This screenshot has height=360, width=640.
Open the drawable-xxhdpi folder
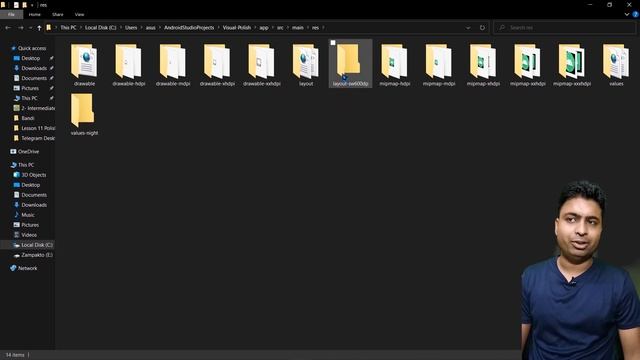click(x=262, y=65)
